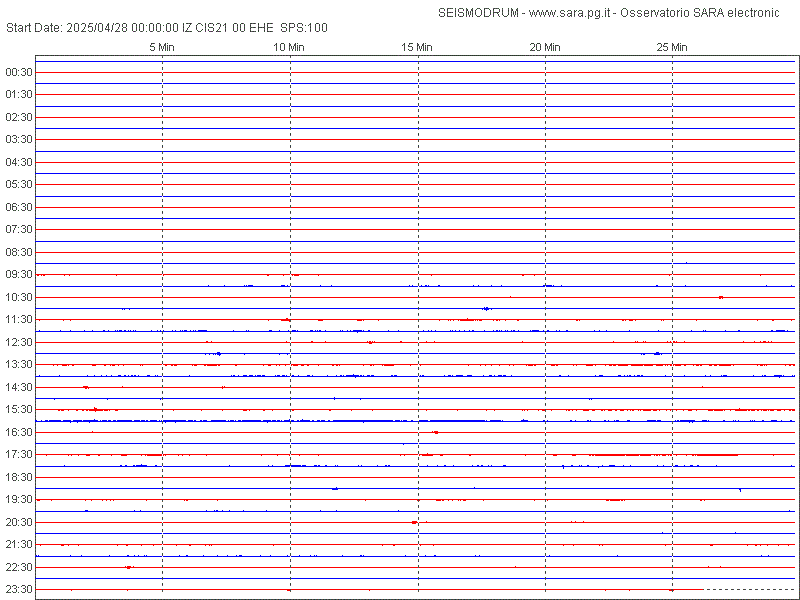800x600 pixels.
Task: Click the 05:30 row time label
Action: click(x=19, y=184)
